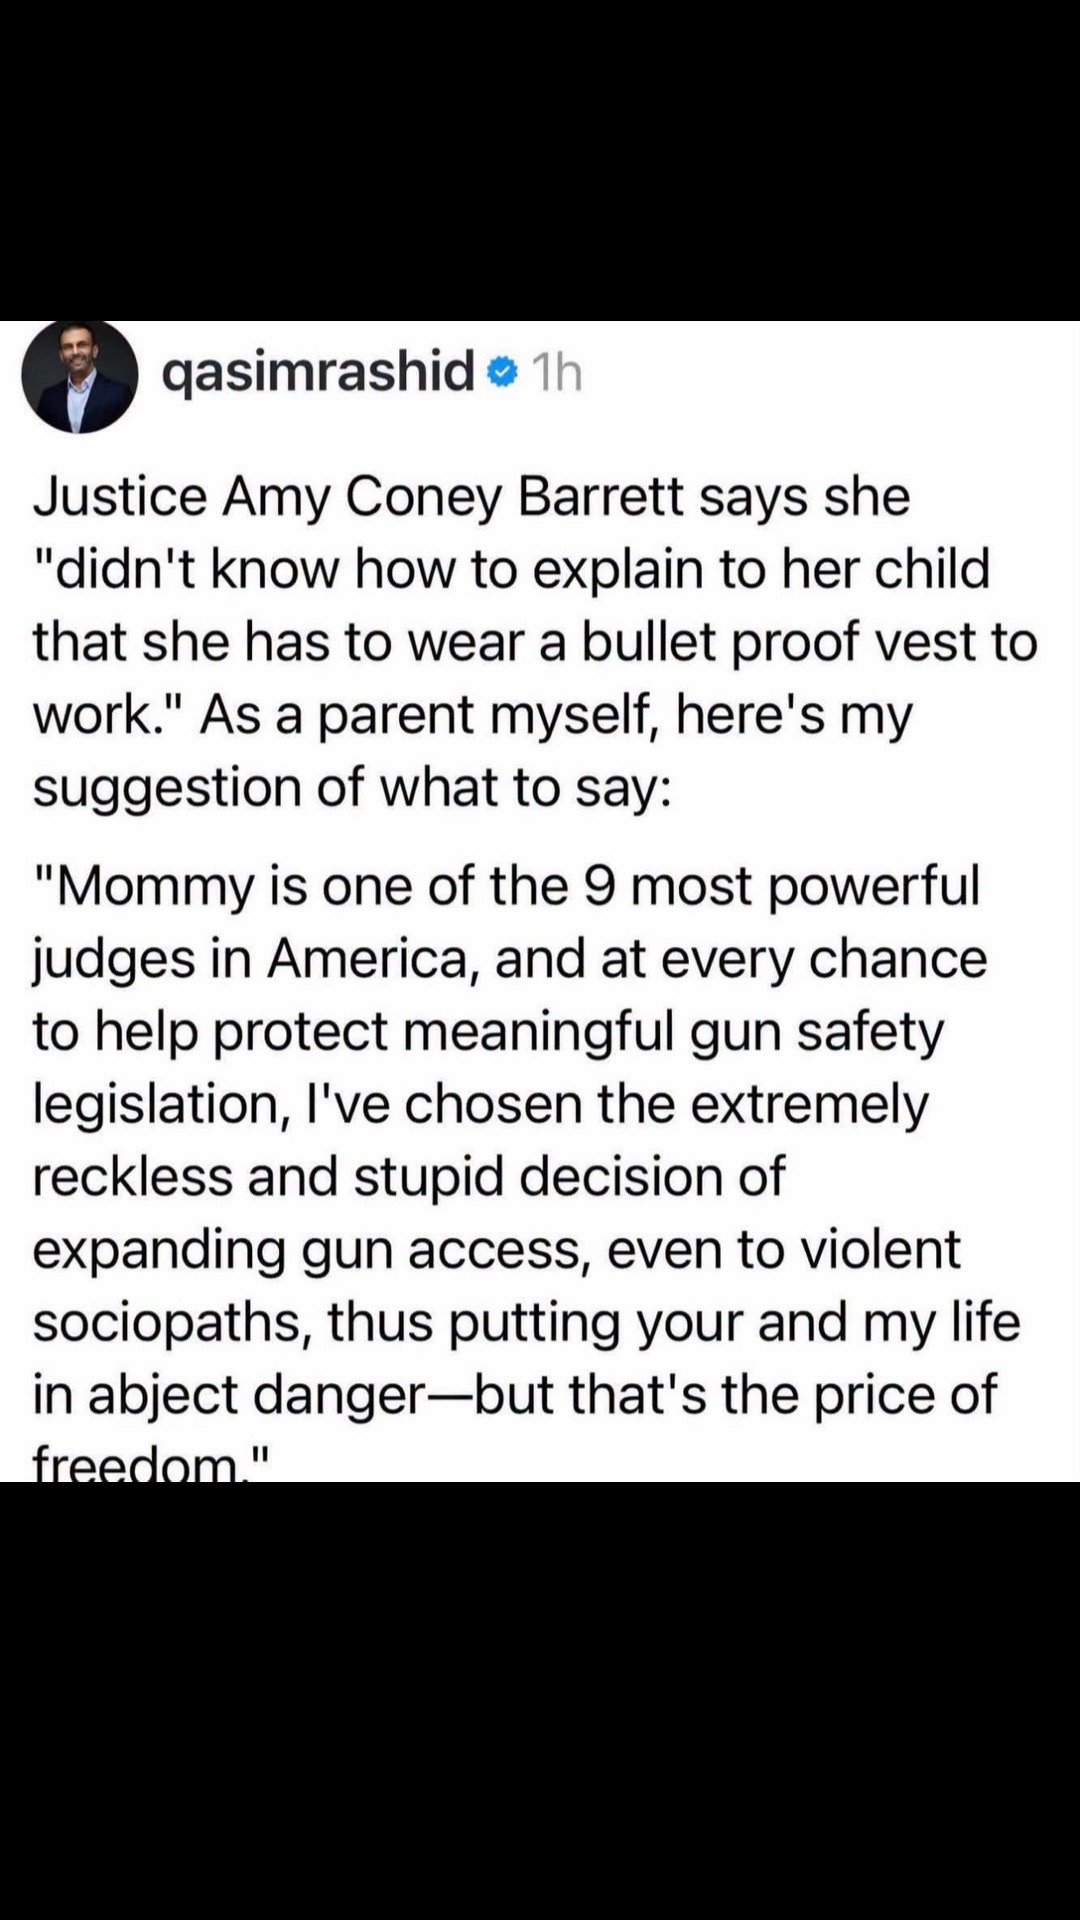Tap the line starting '"Mommy is one of the 9'
1080x1920 pixels.
pyautogui.click(x=506, y=886)
